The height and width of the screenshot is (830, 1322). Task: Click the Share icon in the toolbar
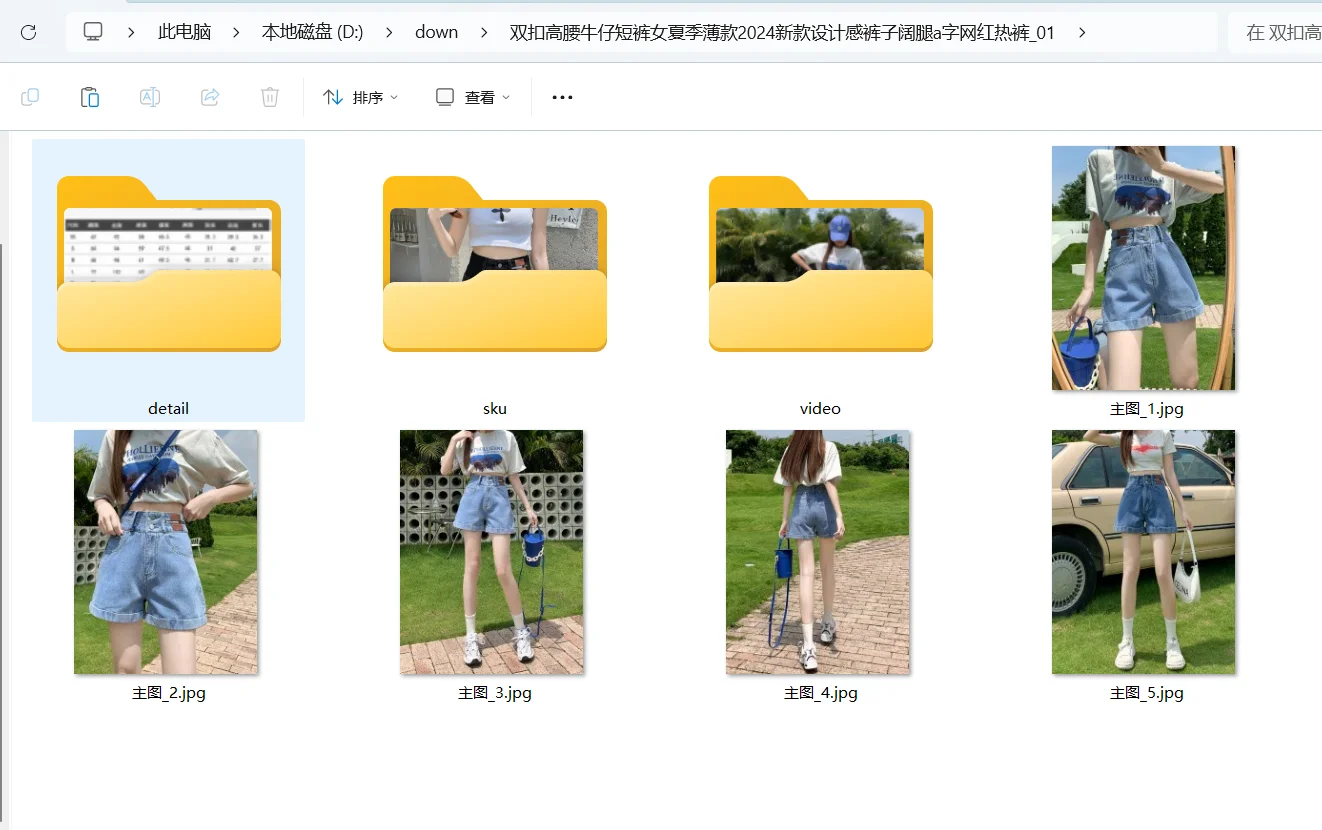pos(209,96)
